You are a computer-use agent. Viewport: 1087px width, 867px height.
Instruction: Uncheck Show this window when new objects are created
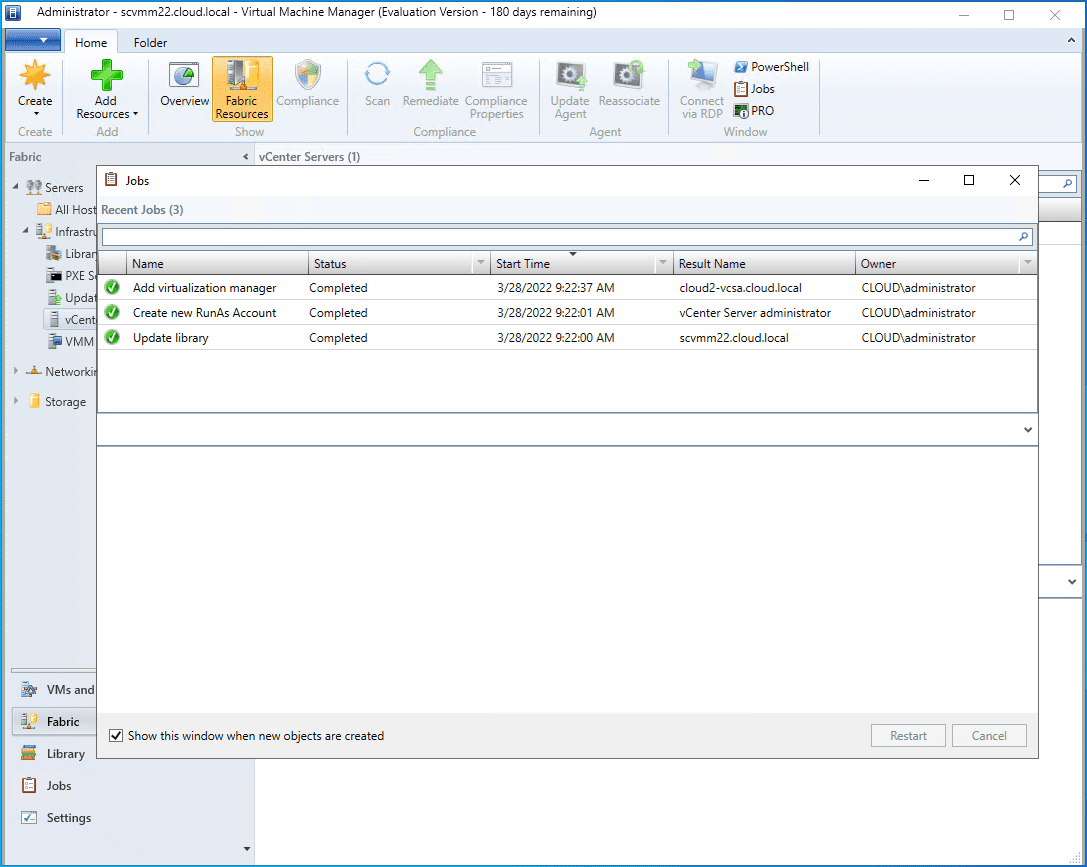[x=116, y=736]
